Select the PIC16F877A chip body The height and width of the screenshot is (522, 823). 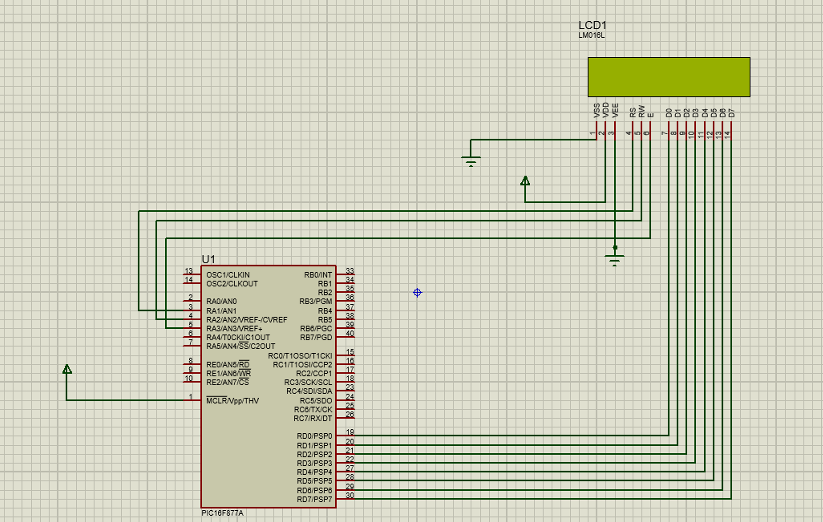click(x=268, y=386)
